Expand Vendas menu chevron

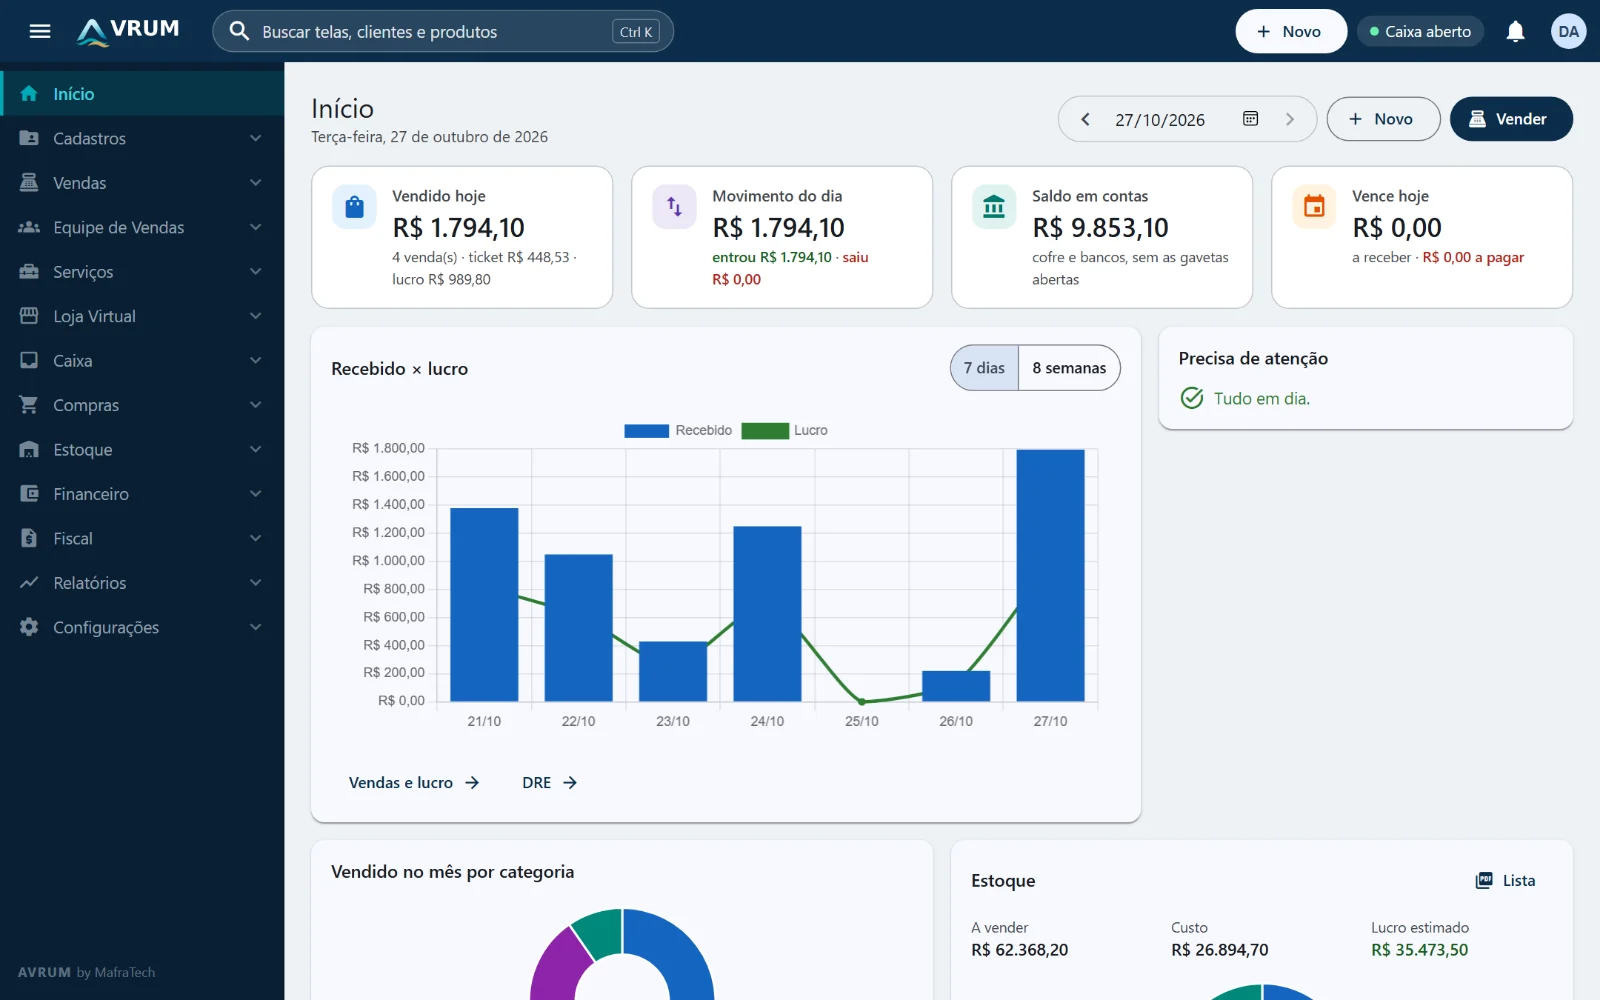(256, 183)
